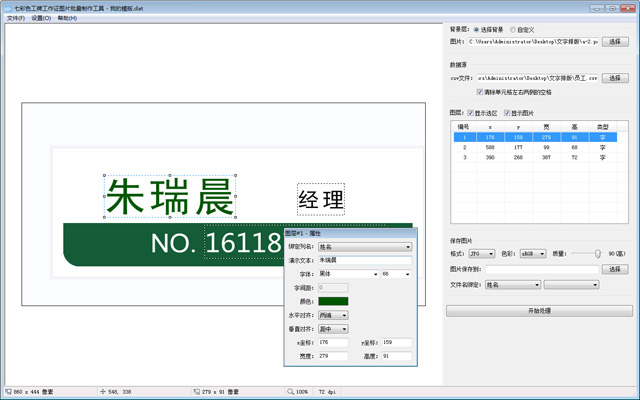The image size is (640, 400).
Task: Click the zoom magnifier icon showing 100%
Action: tap(290, 391)
